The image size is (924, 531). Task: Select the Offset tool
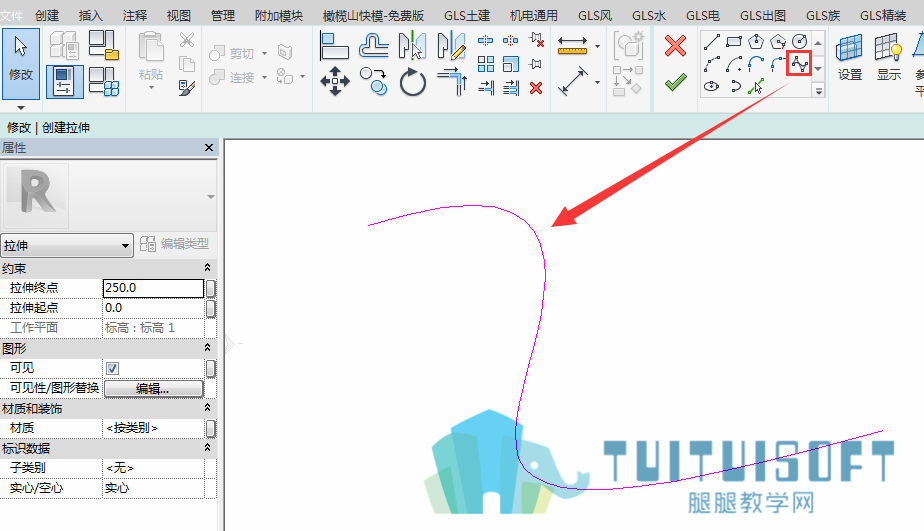(374, 46)
